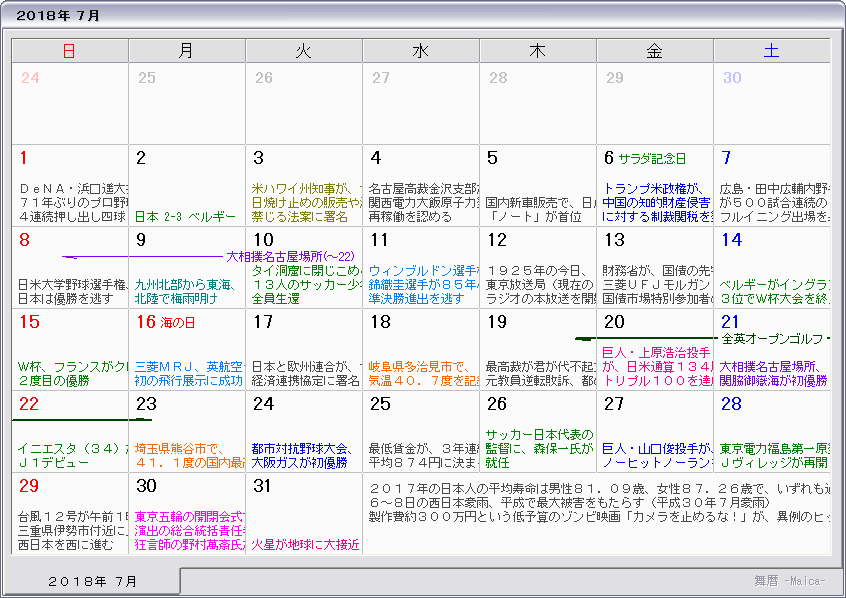846x598 pixels.
Task: Open the 岐阜県多治見市 entry on day 18
Action: tap(424, 373)
